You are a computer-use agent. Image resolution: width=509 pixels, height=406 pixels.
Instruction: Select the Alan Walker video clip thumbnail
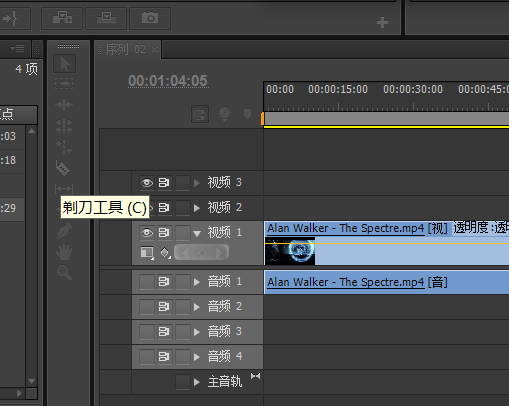coord(290,251)
